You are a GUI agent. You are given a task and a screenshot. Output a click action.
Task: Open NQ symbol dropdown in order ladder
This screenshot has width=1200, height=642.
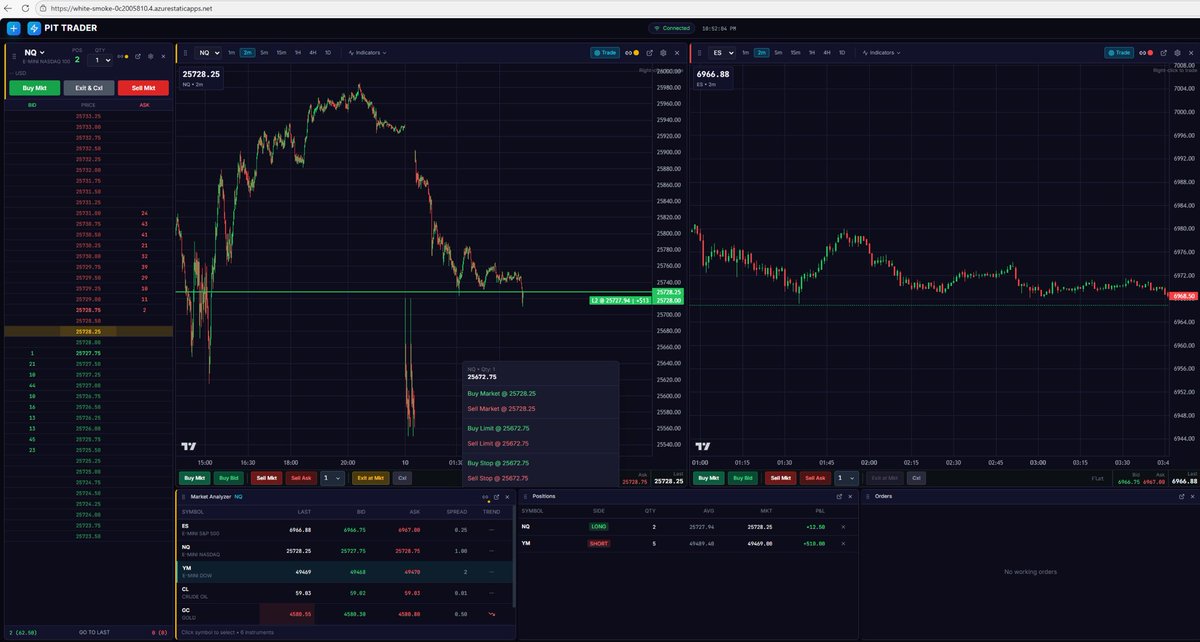coord(35,53)
